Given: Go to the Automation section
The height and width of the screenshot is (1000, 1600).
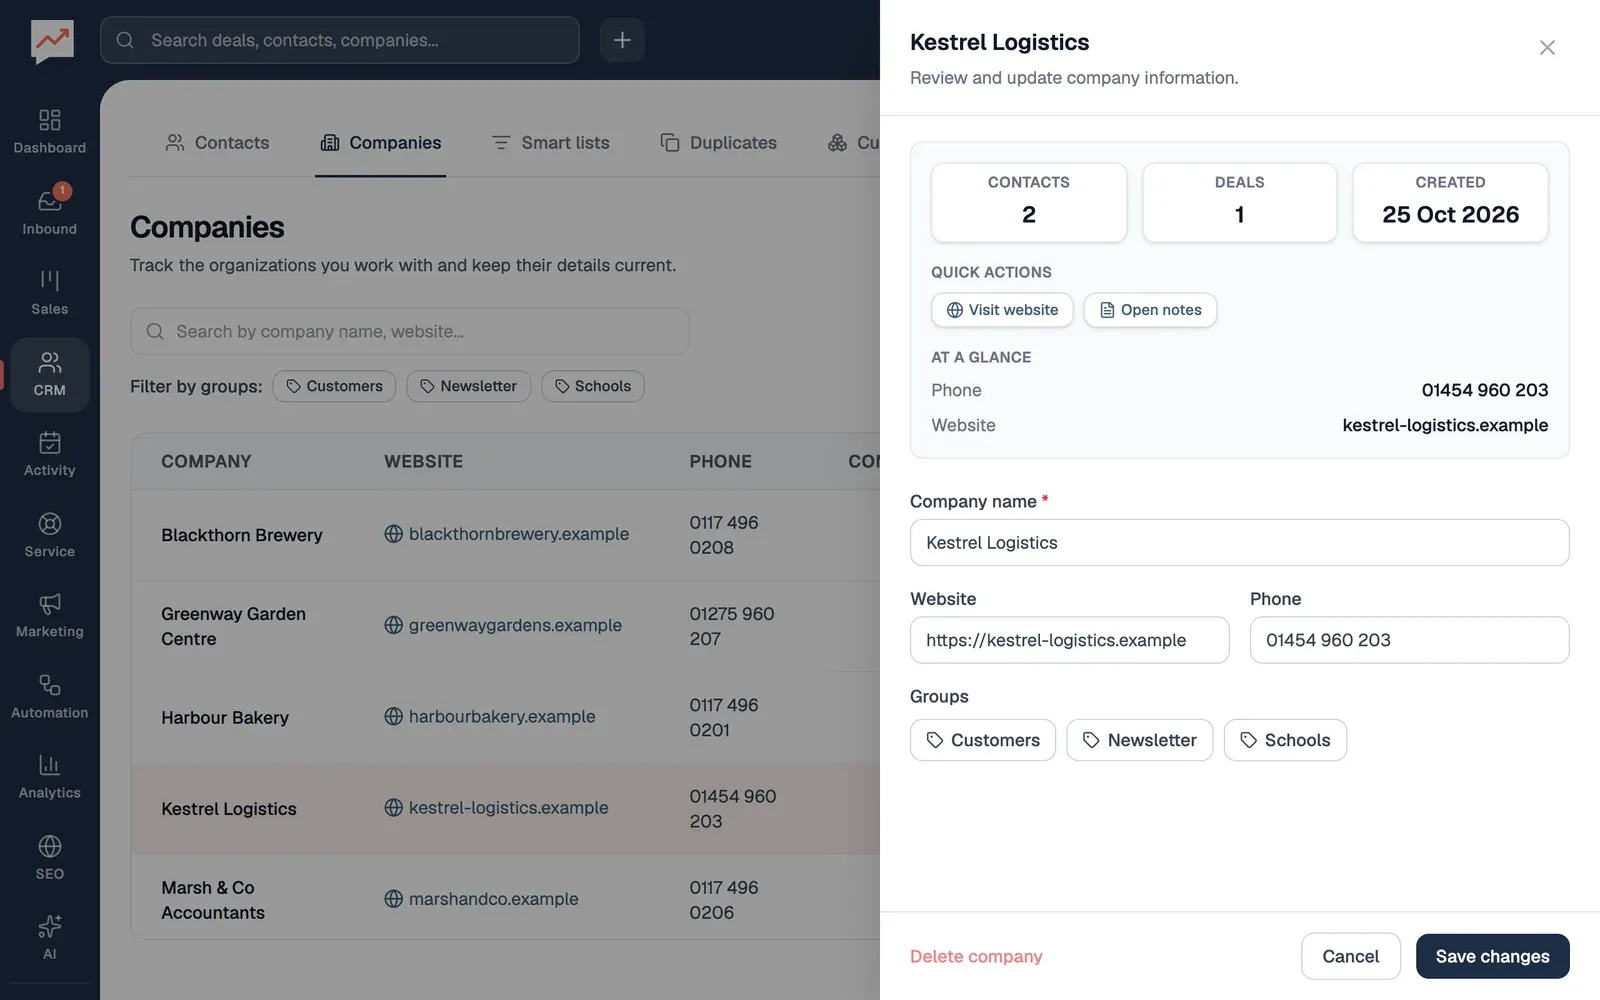Looking at the screenshot, I should [49, 696].
